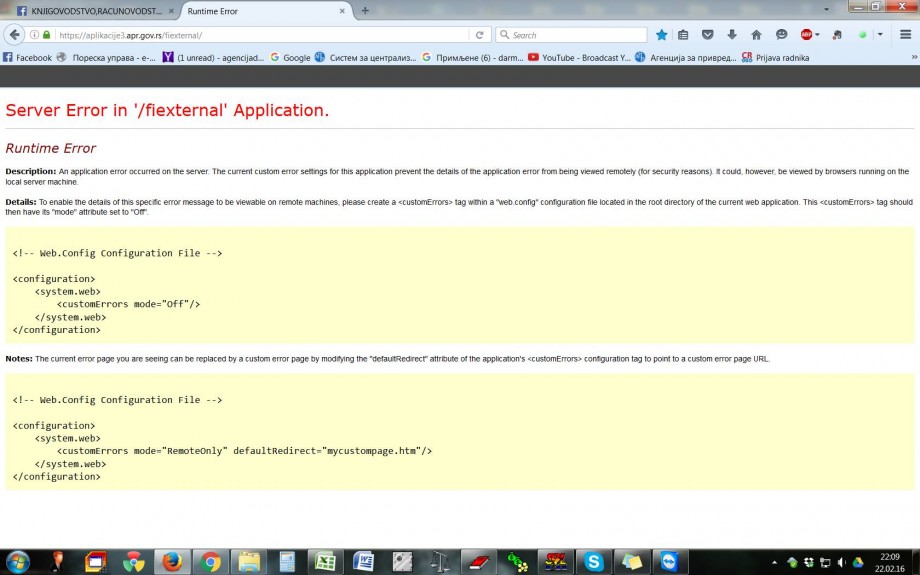Open a new tab with plus button
This screenshot has width=920, height=575.
coord(365,11)
